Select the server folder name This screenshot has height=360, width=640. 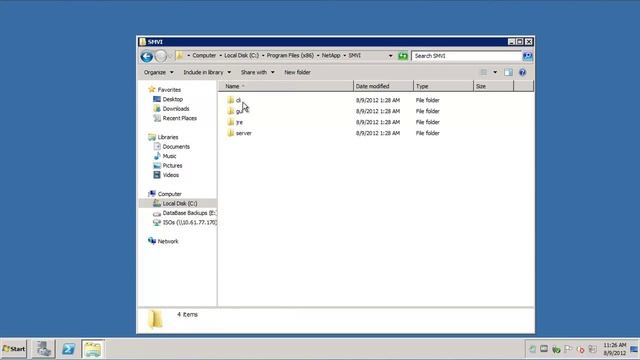244,133
